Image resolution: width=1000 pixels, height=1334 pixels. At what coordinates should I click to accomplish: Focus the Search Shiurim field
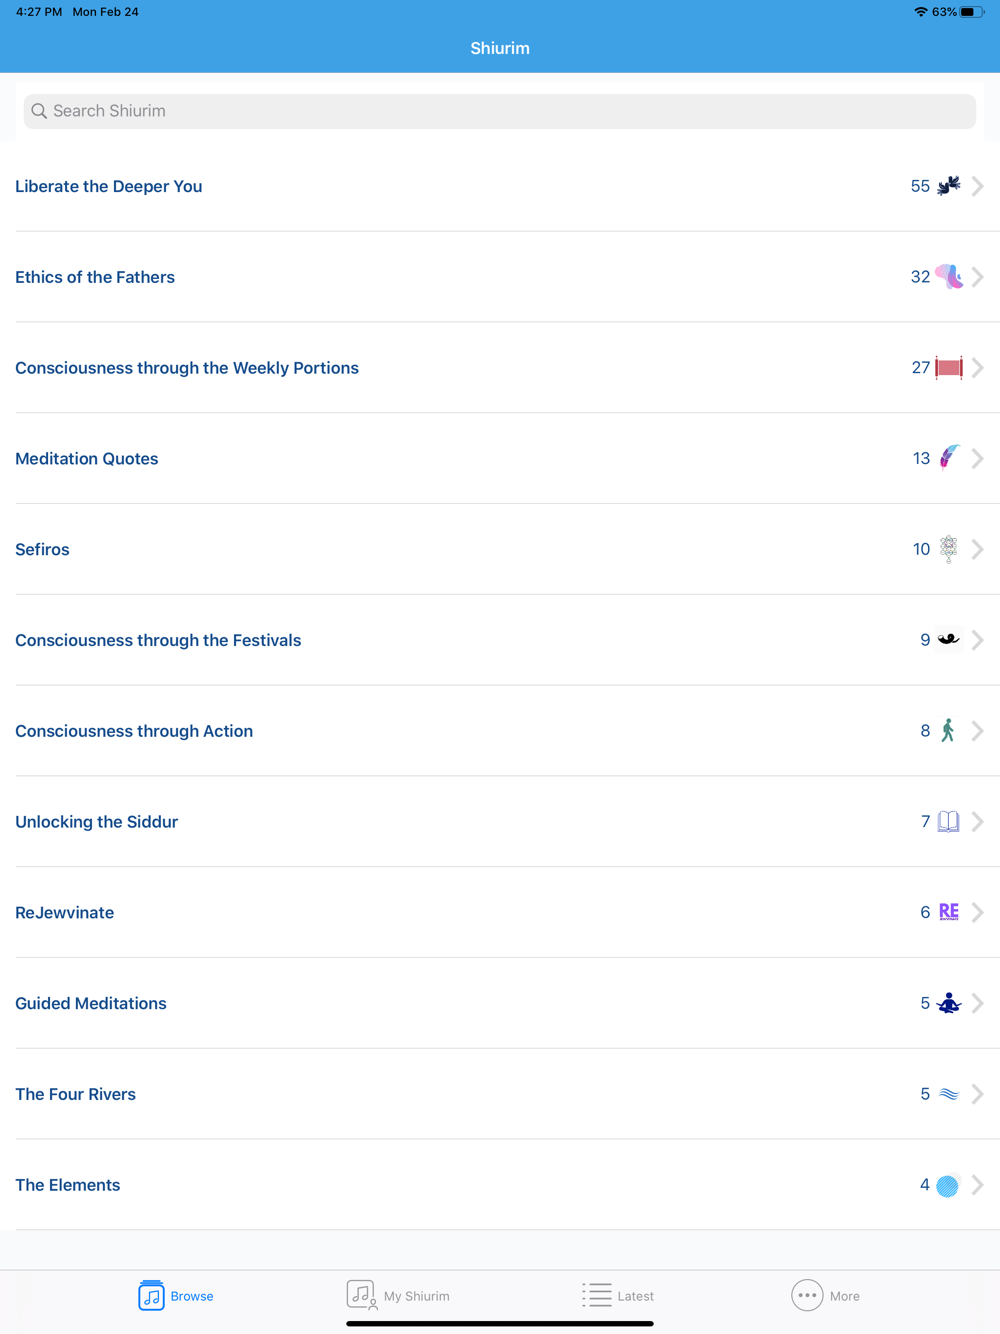500,111
